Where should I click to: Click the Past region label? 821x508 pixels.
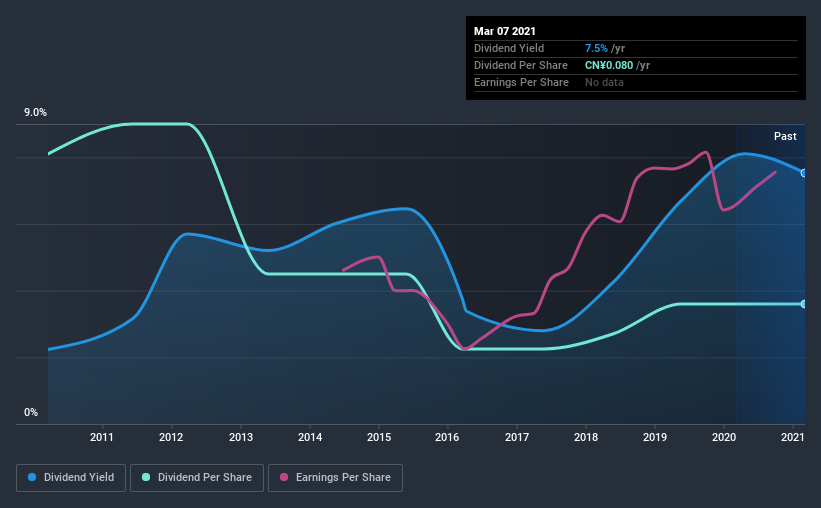(785, 136)
